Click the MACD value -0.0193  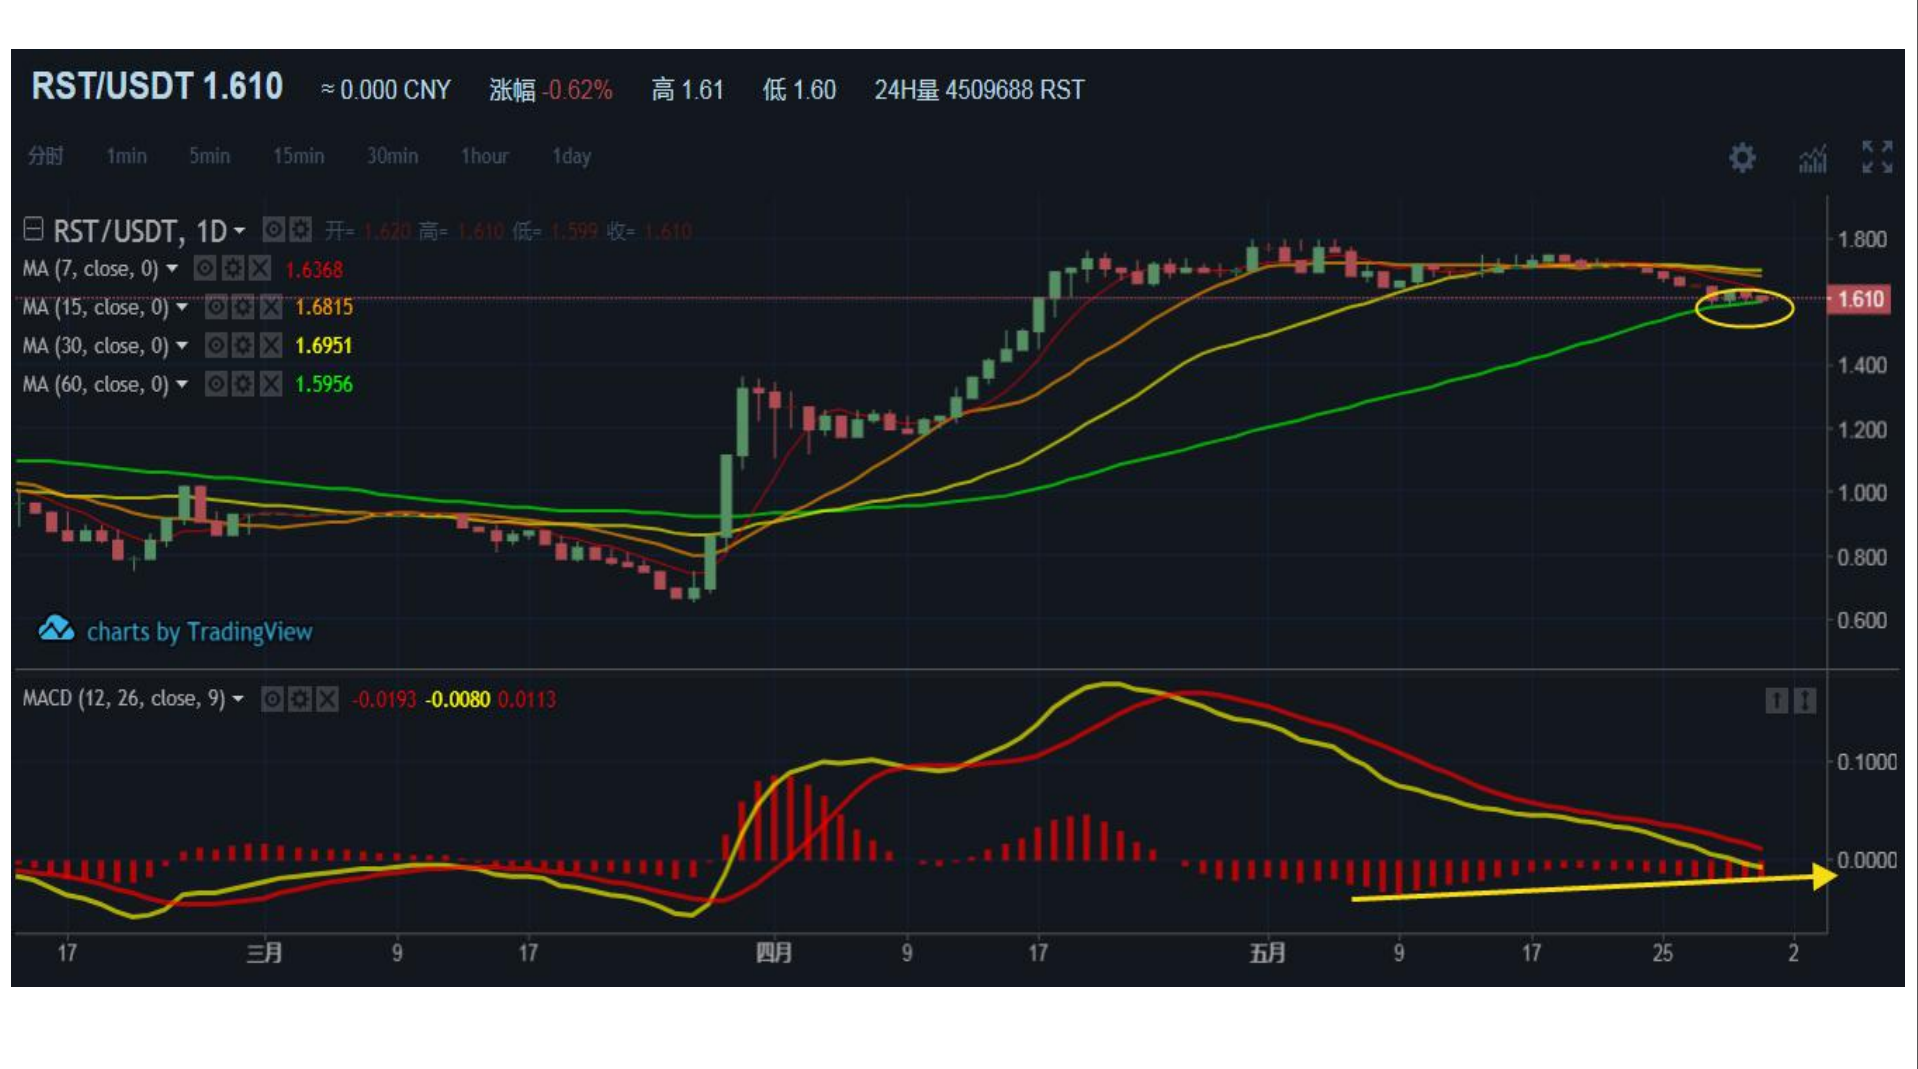[384, 699]
